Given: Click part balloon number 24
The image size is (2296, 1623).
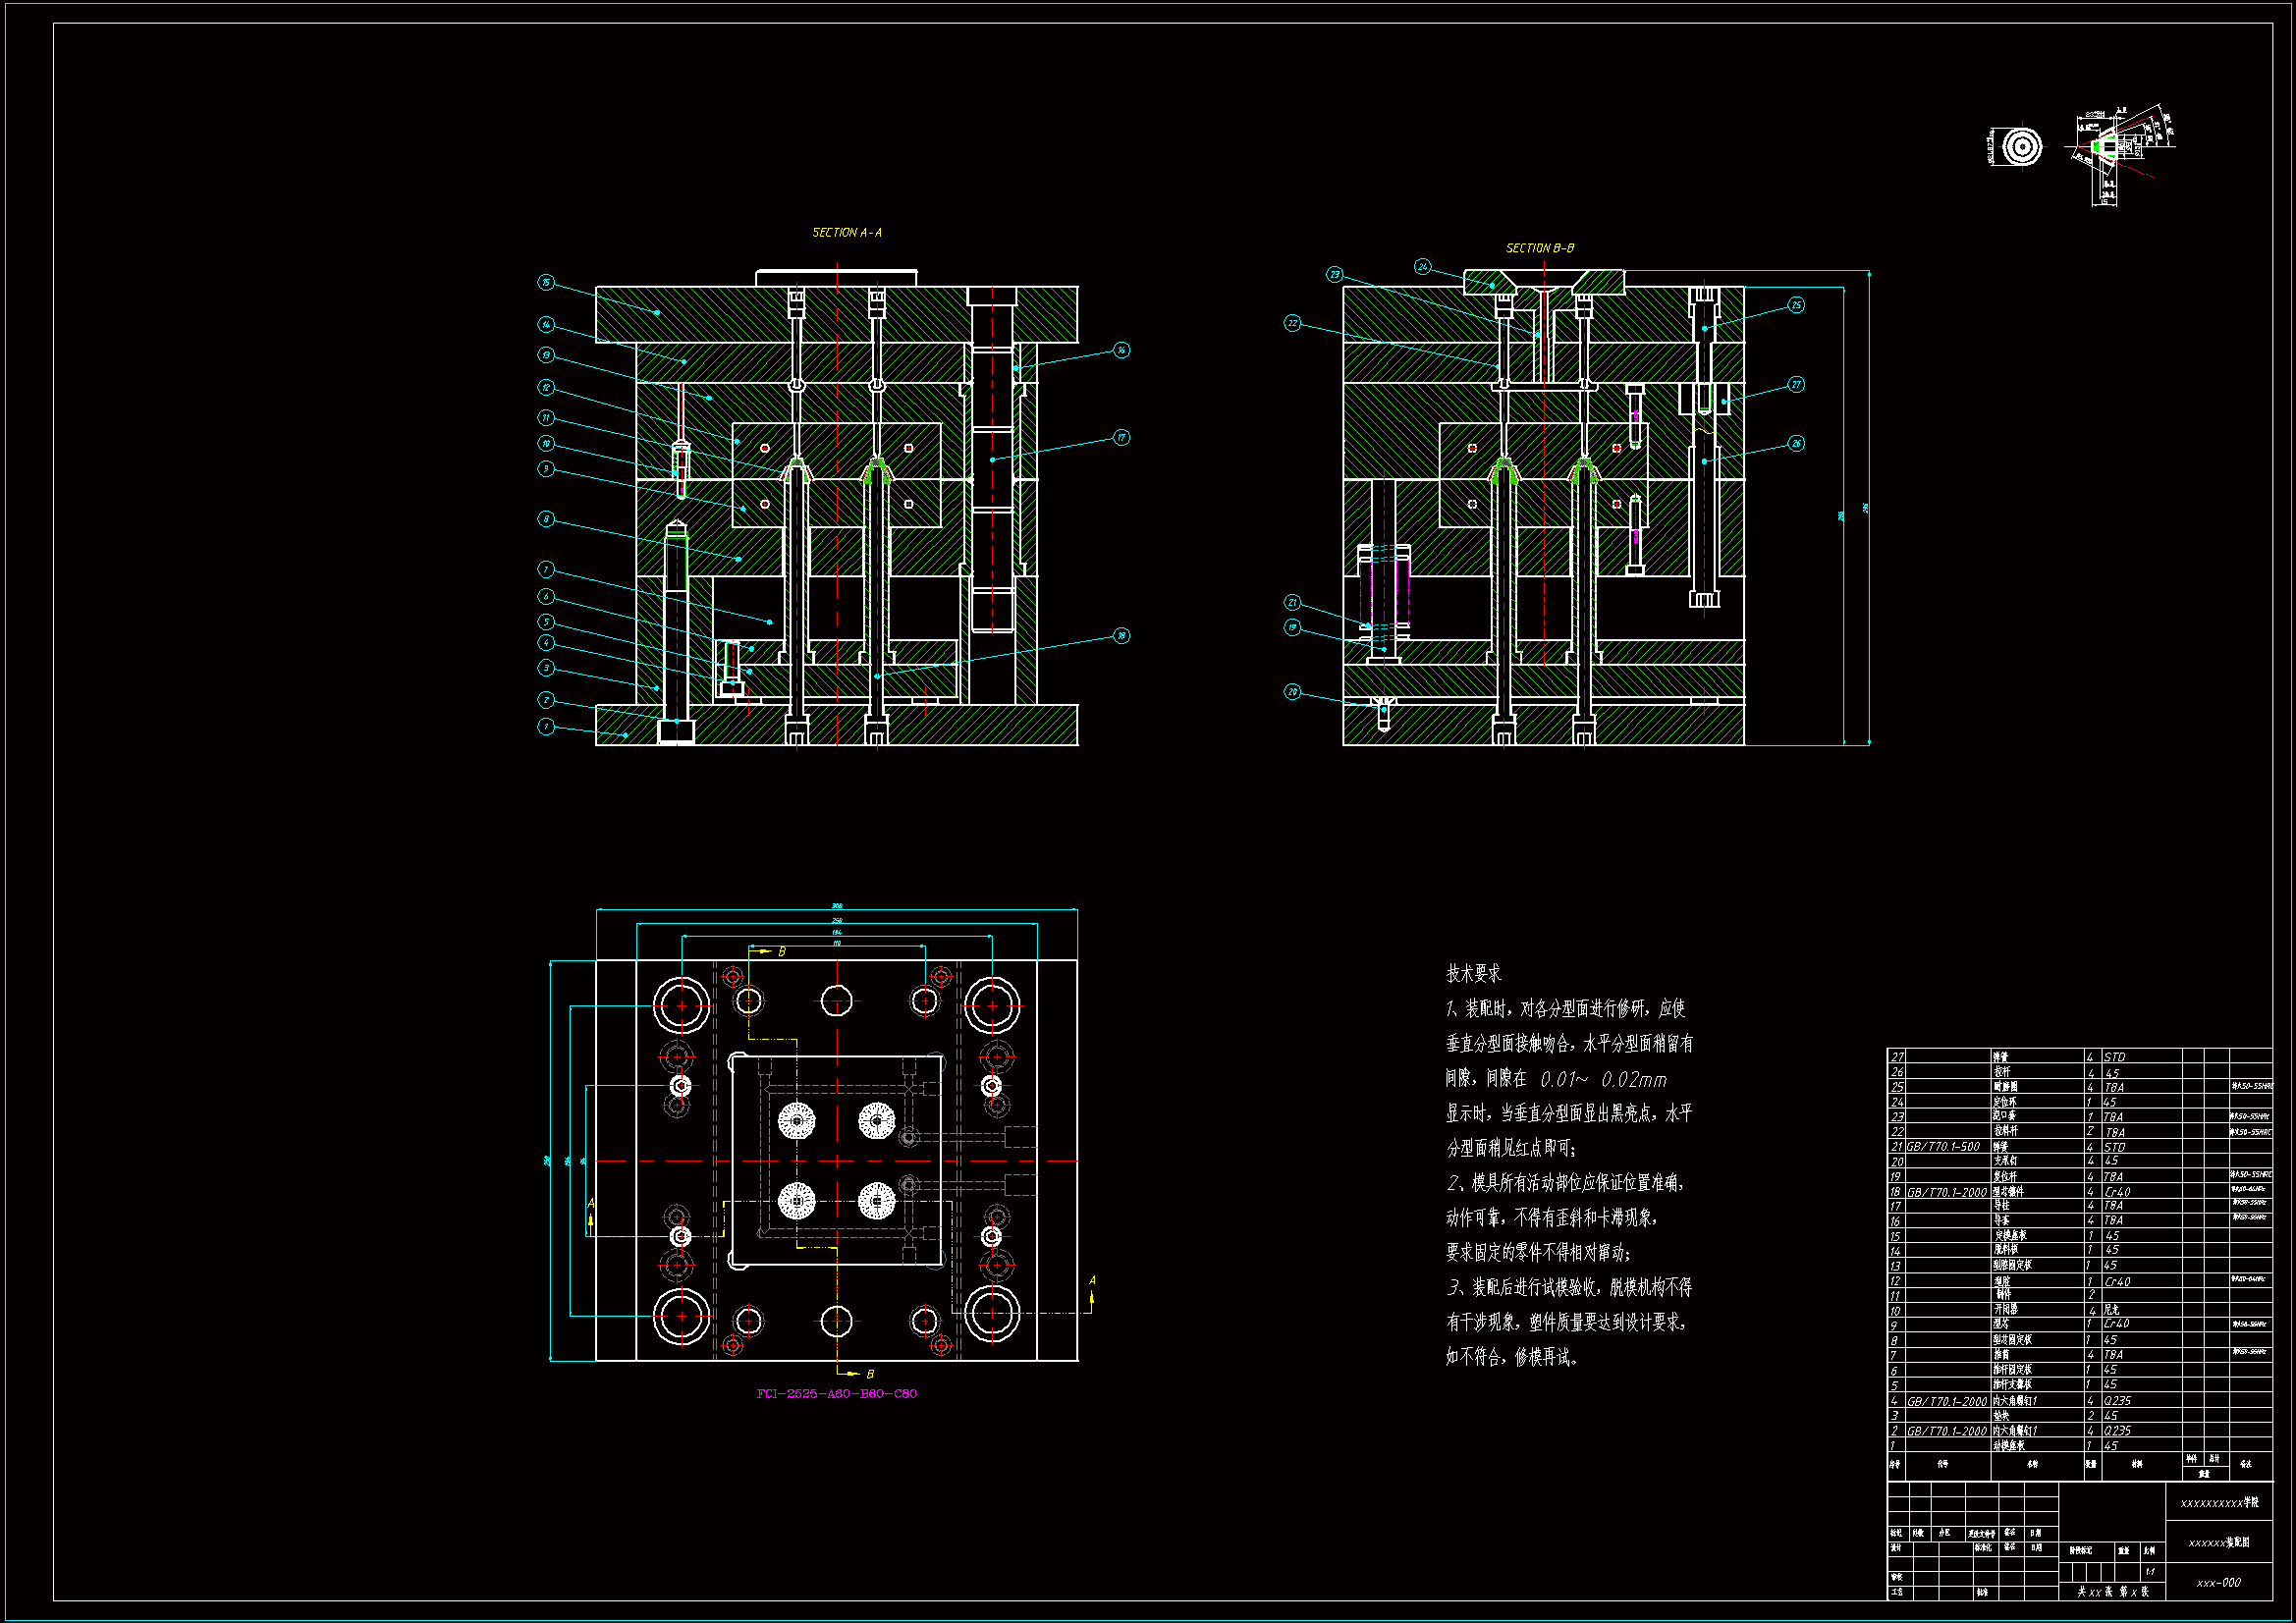Looking at the screenshot, I should click(x=1422, y=267).
